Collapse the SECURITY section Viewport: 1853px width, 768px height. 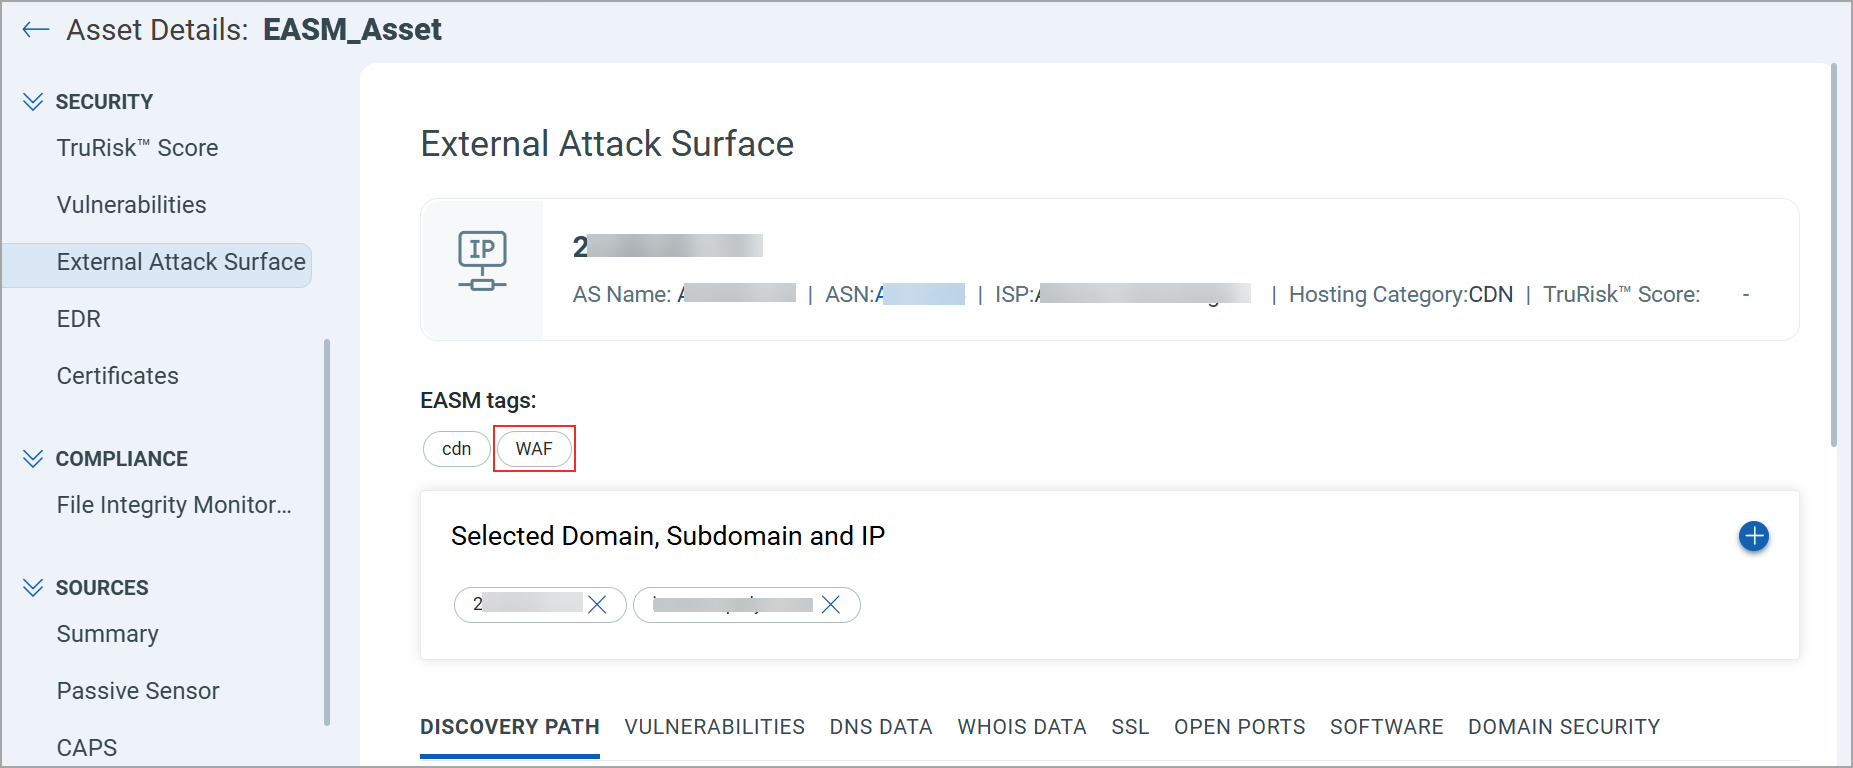click(x=33, y=102)
